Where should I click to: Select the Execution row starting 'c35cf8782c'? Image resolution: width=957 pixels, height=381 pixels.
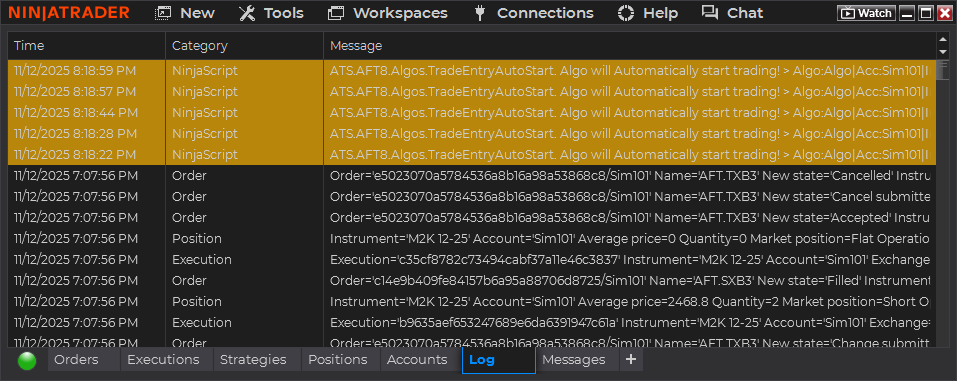(x=471, y=259)
